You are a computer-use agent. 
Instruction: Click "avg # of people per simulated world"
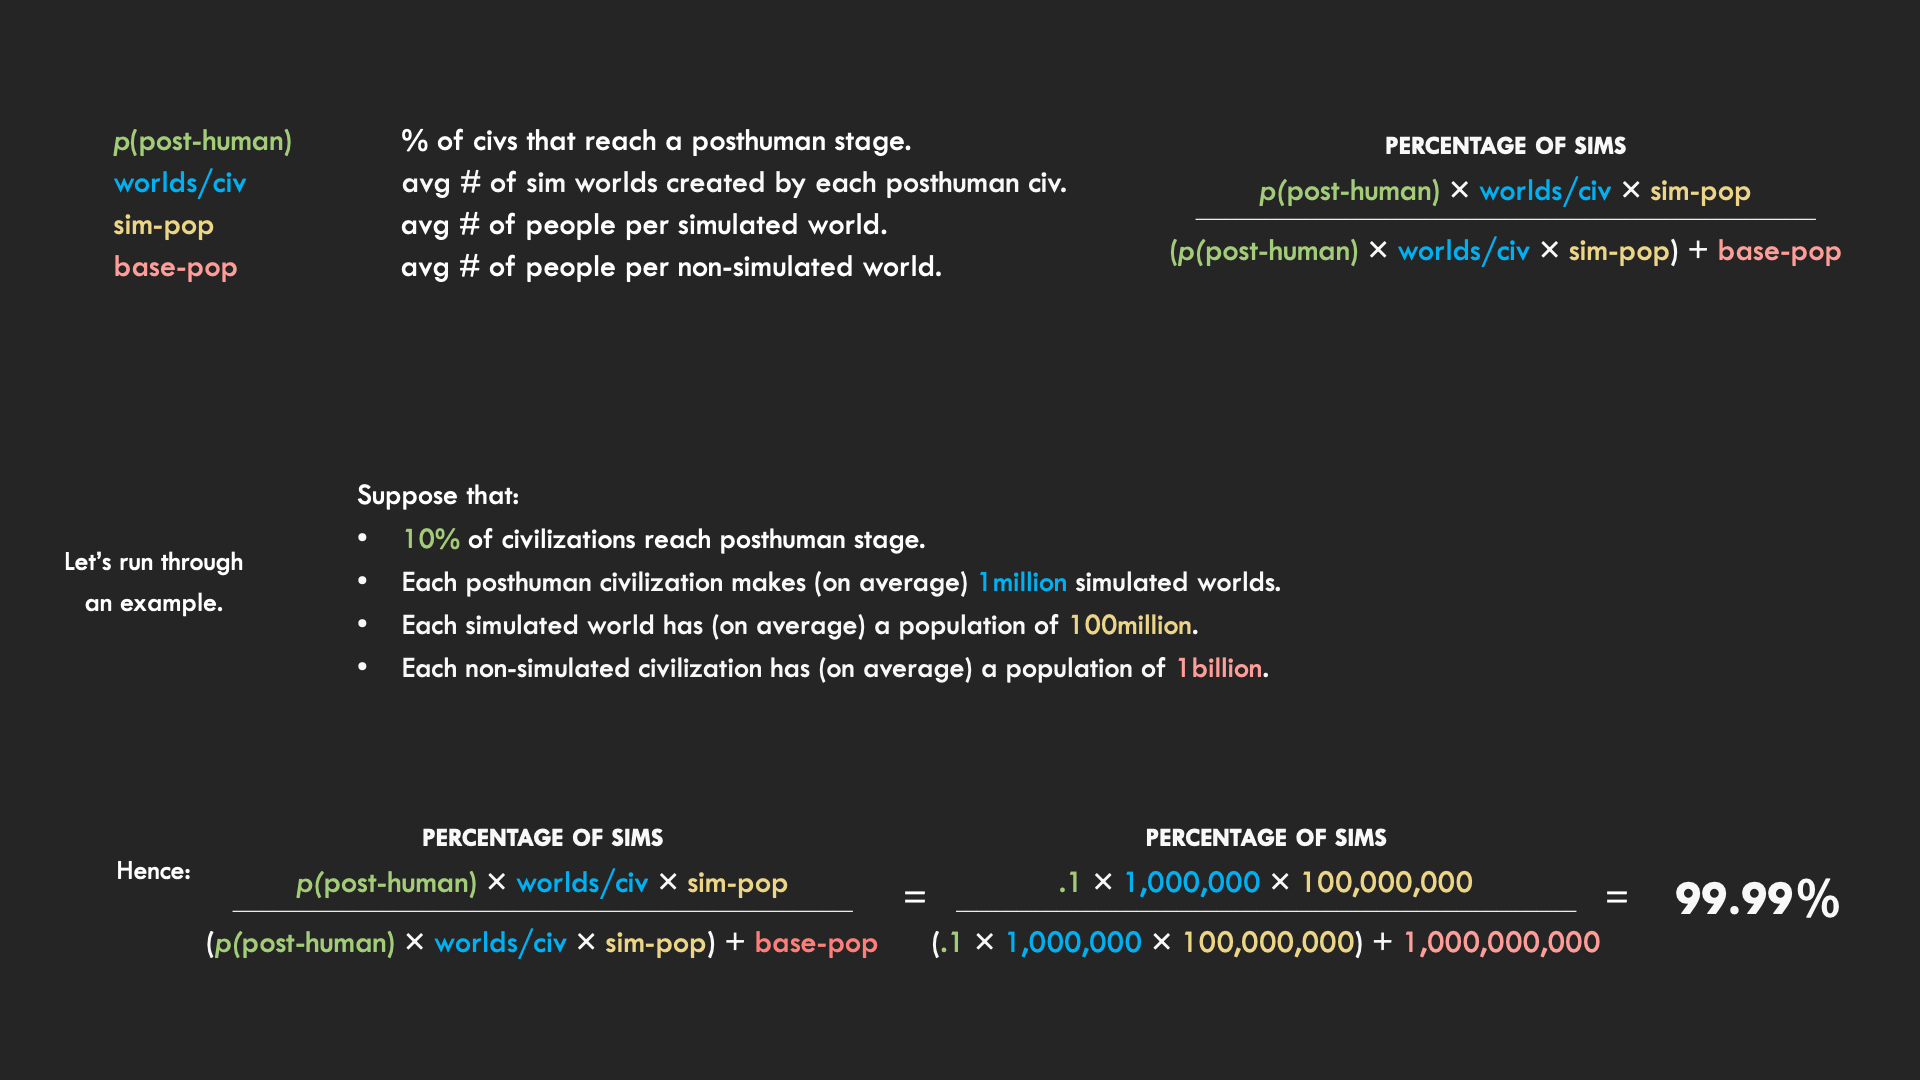(x=644, y=225)
